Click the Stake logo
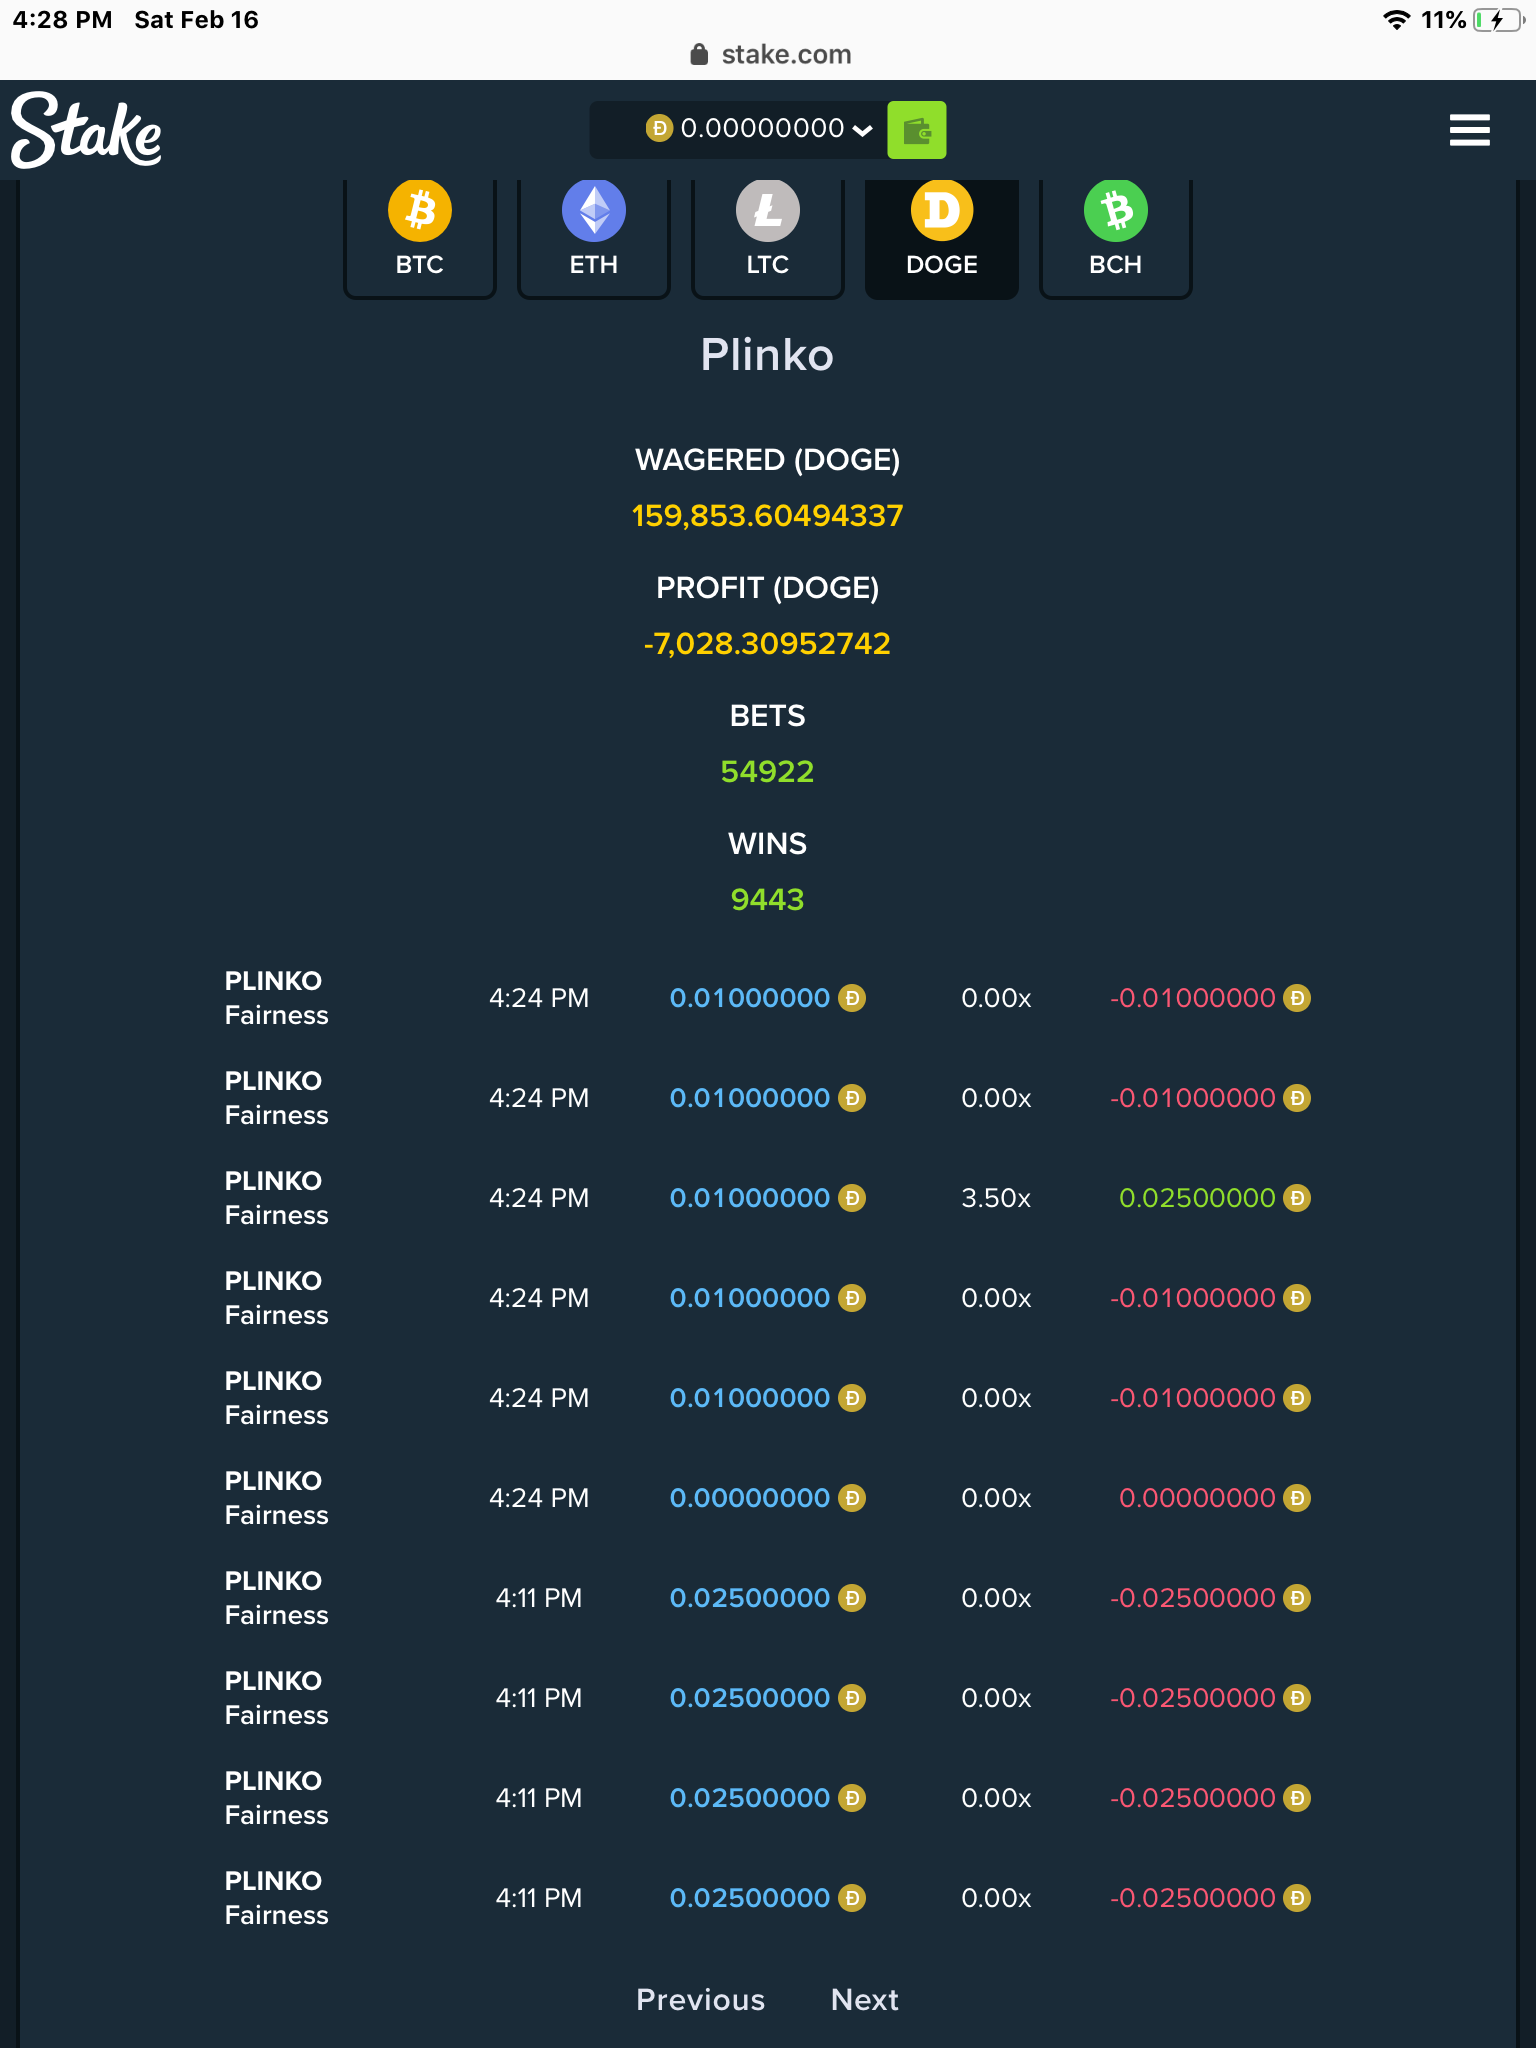 click(85, 130)
